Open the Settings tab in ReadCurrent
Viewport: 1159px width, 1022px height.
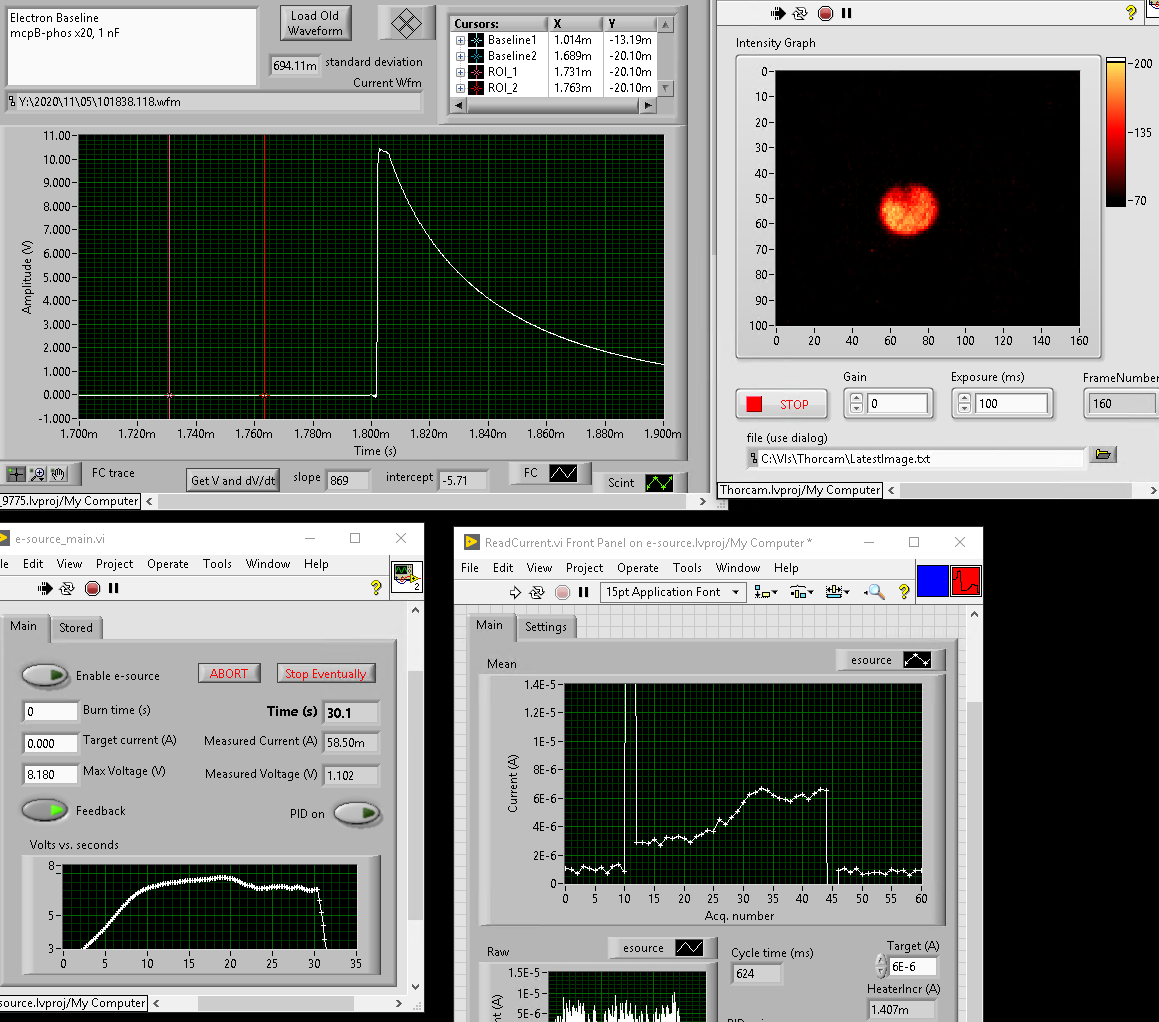[x=546, y=627]
